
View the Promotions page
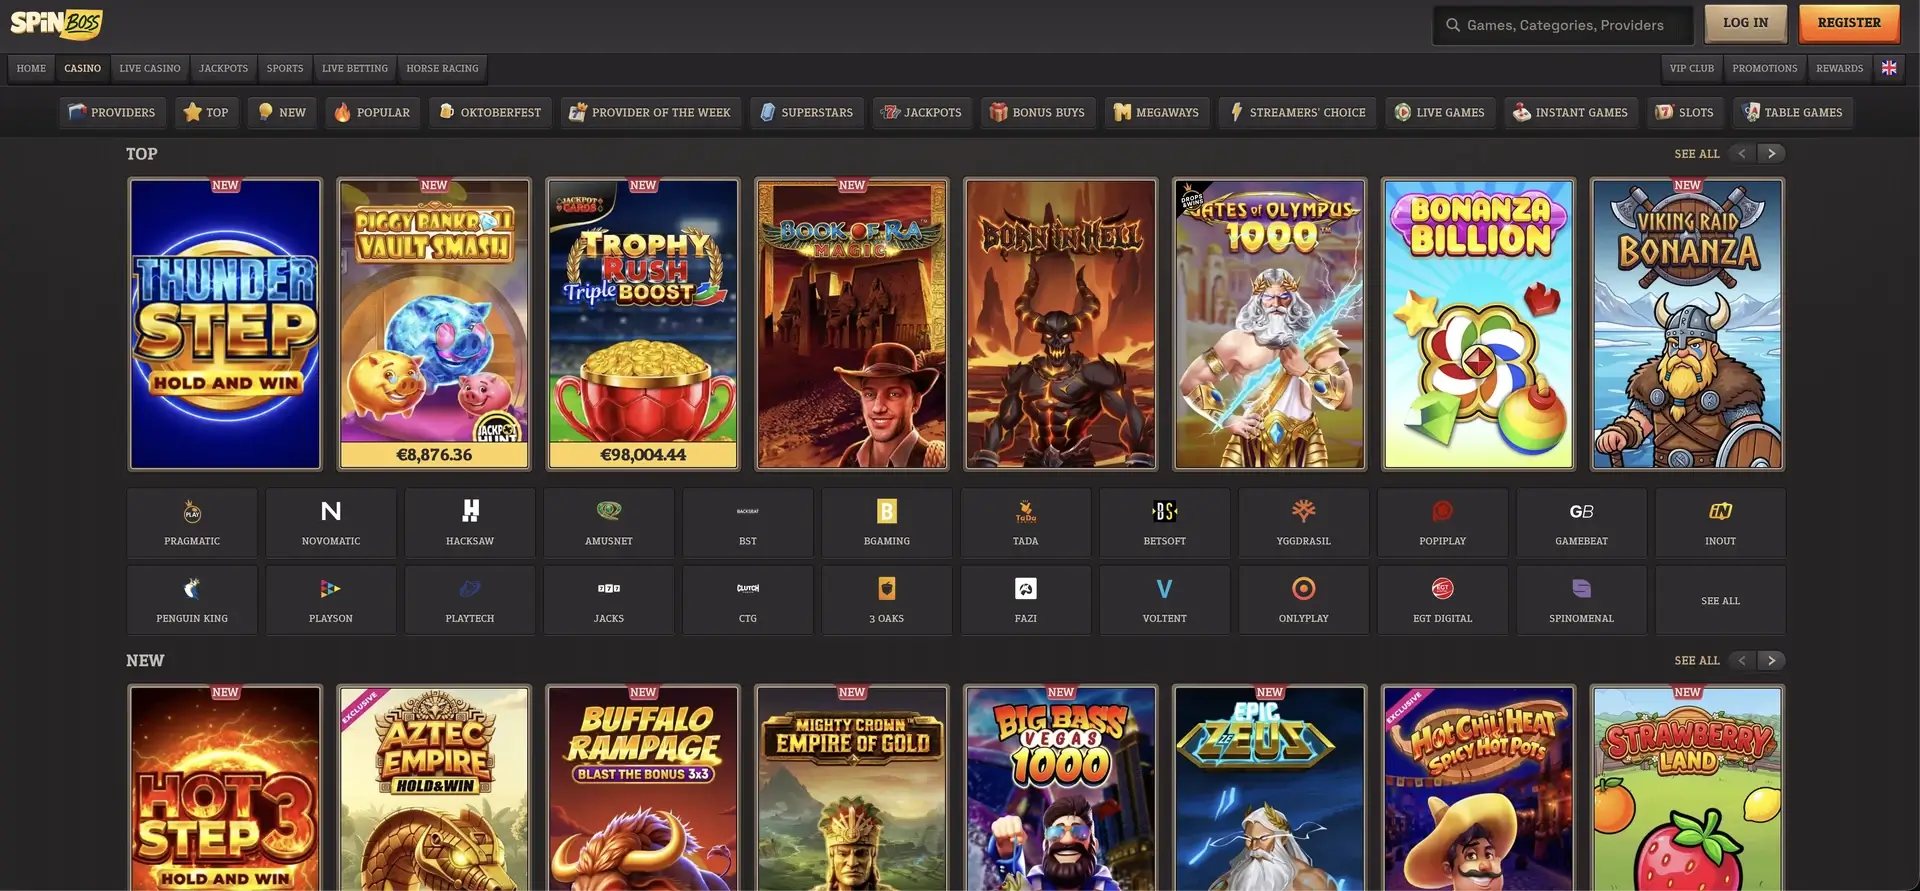[1765, 68]
